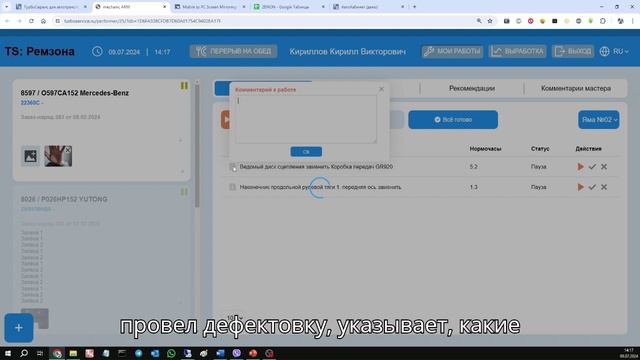Viewport: 640px width, 360px height.
Task: Reload the page with browser refresh icon
Action: [x=31, y=21]
